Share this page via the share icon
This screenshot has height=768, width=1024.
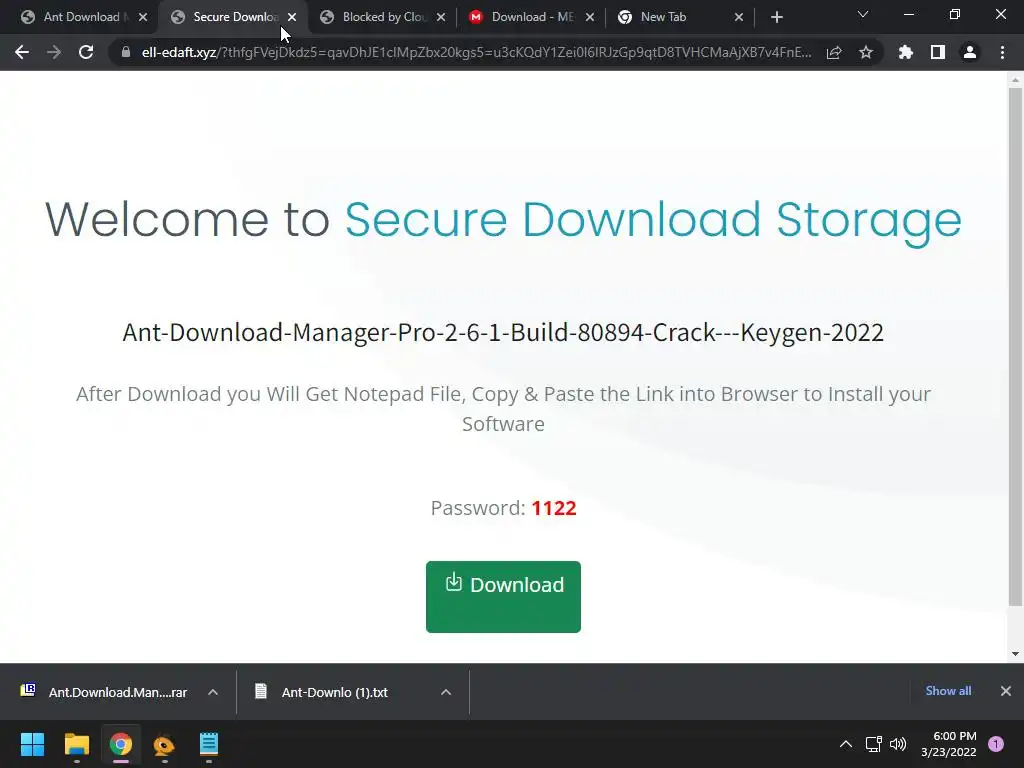[834, 52]
